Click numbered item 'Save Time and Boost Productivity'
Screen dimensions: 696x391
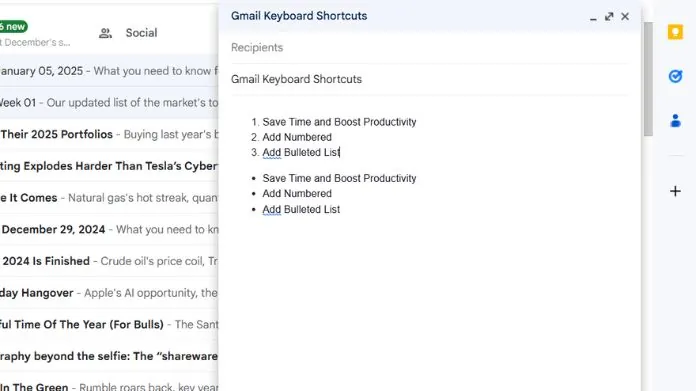(339, 122)
